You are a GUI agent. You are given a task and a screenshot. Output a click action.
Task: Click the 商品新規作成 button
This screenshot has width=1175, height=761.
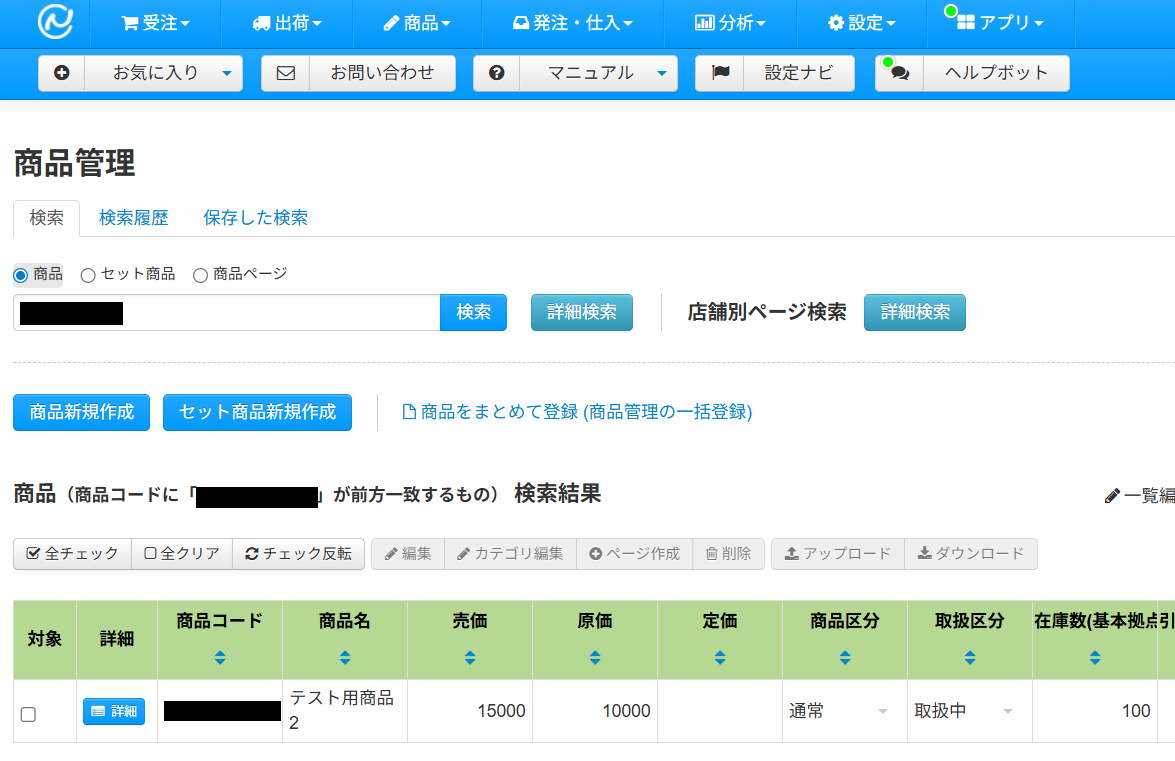pyautogui.click(x=81, y=412)
